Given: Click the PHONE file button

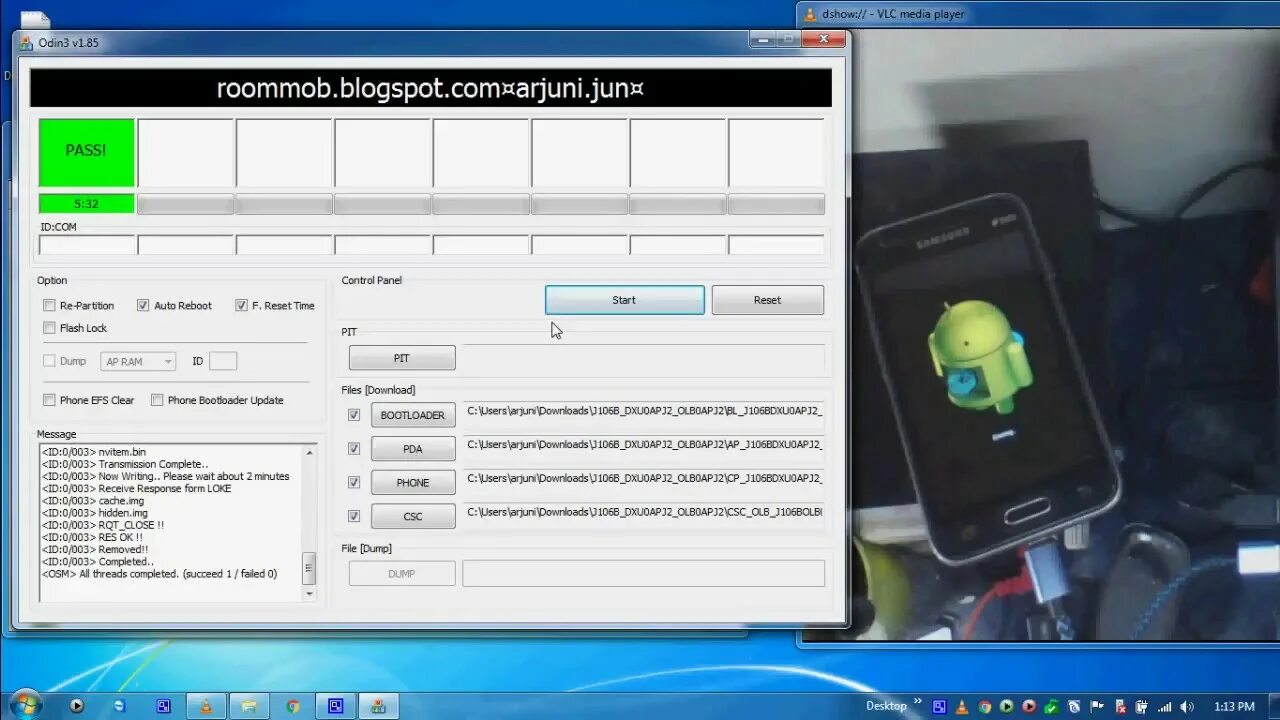Looking at the screenshot, I should coord(412,482).
